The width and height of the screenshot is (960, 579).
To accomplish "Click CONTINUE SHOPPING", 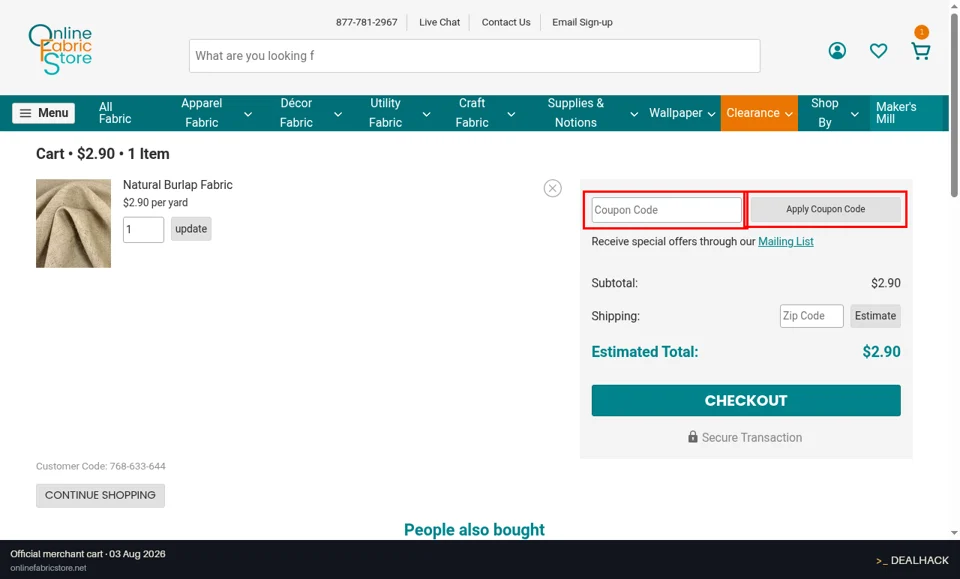I will coord(100,495).
